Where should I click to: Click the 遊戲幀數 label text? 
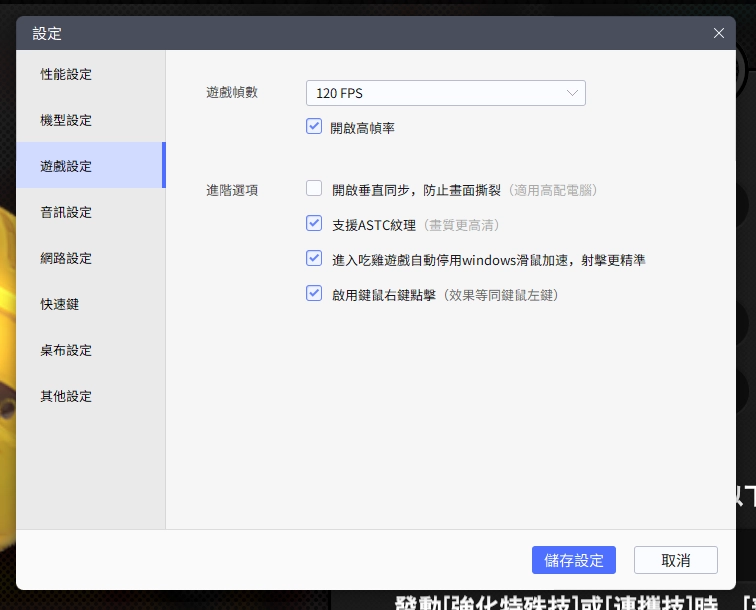coord(232,92)
